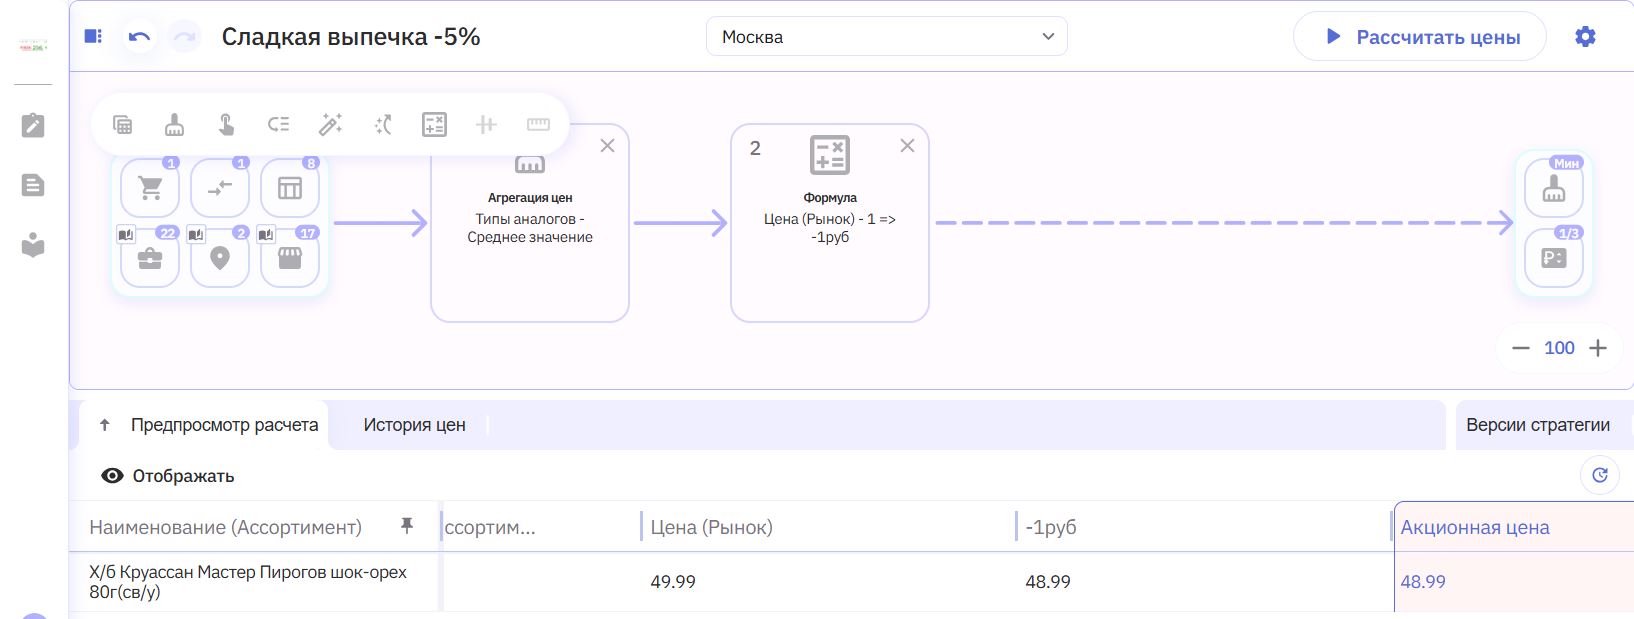Open strategy settings gear icon

[x=1585, y=37]
